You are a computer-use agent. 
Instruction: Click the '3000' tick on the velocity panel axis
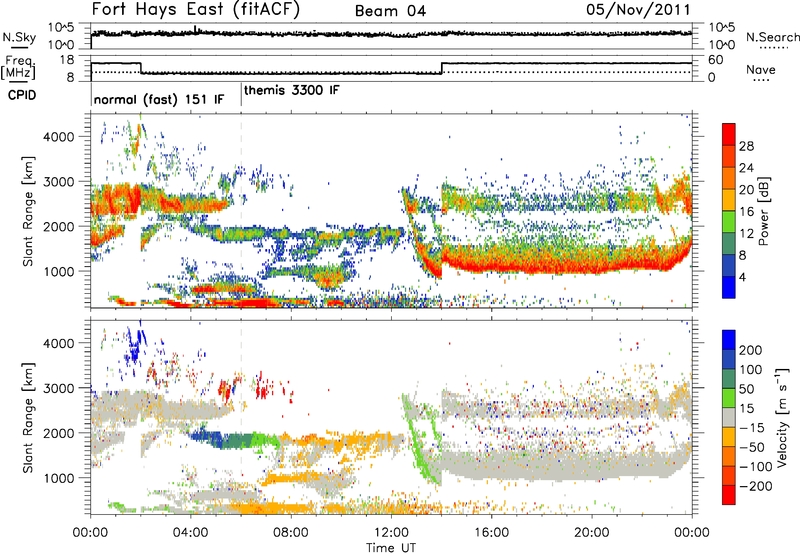click(59, 388)
